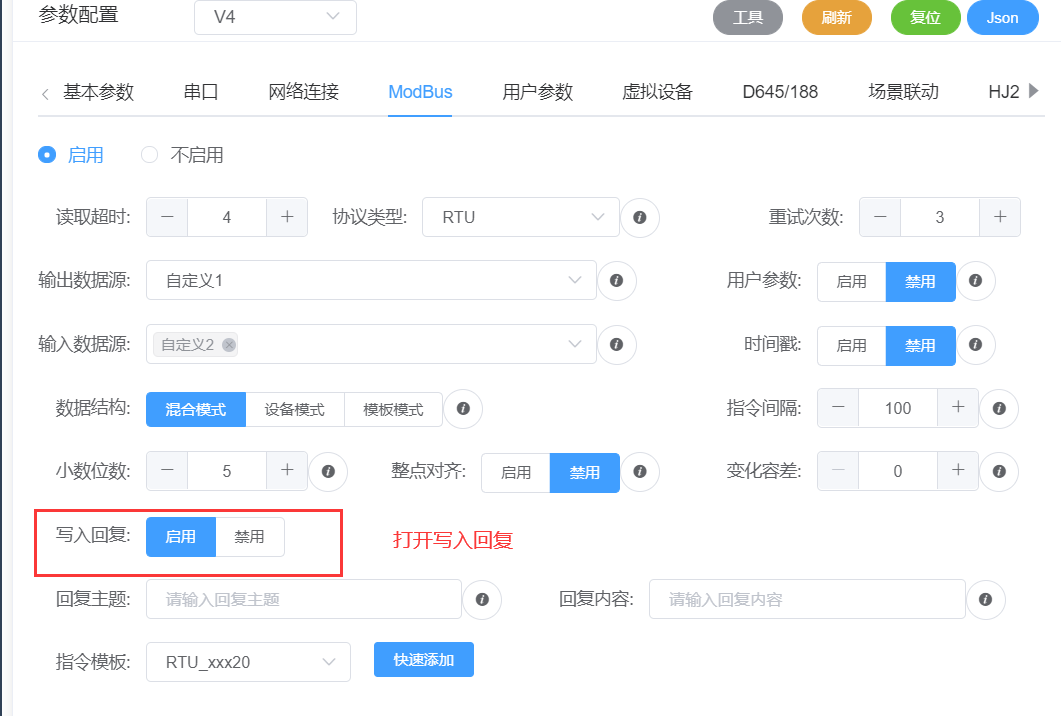The image size is (1061, 716).
Task: Click the green 复位 button
Action: tap(926, 18)
